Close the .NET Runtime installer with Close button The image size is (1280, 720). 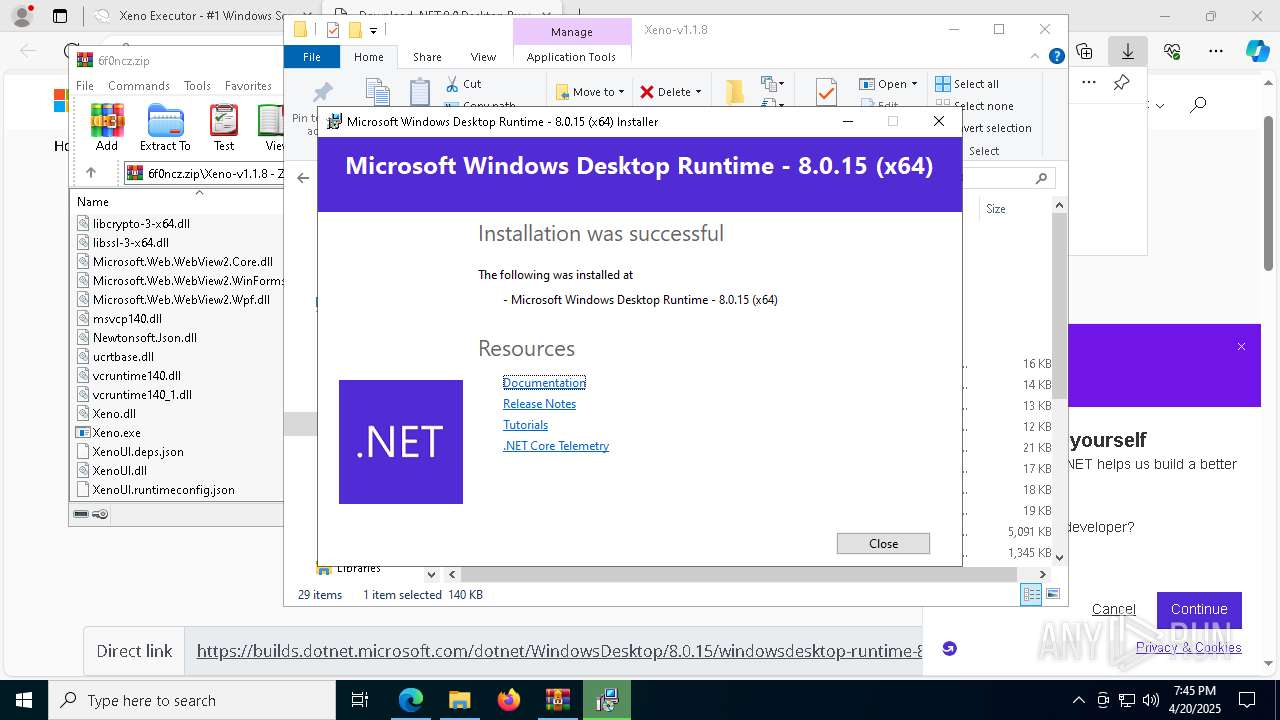click(883, 543)
